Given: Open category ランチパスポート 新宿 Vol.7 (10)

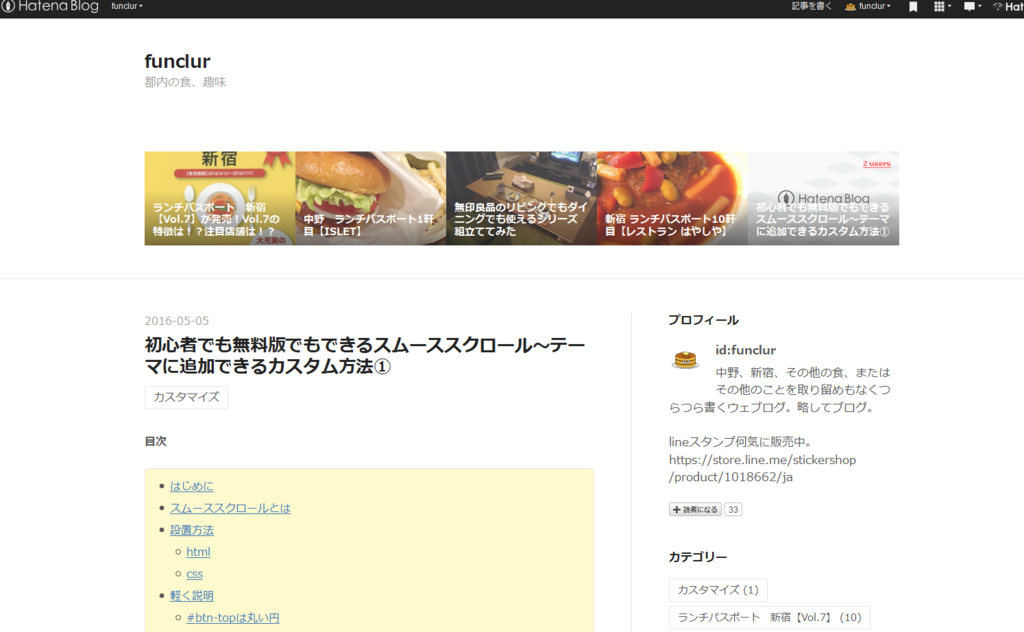Looking at the screenshot, I should (x=769, y=617).
